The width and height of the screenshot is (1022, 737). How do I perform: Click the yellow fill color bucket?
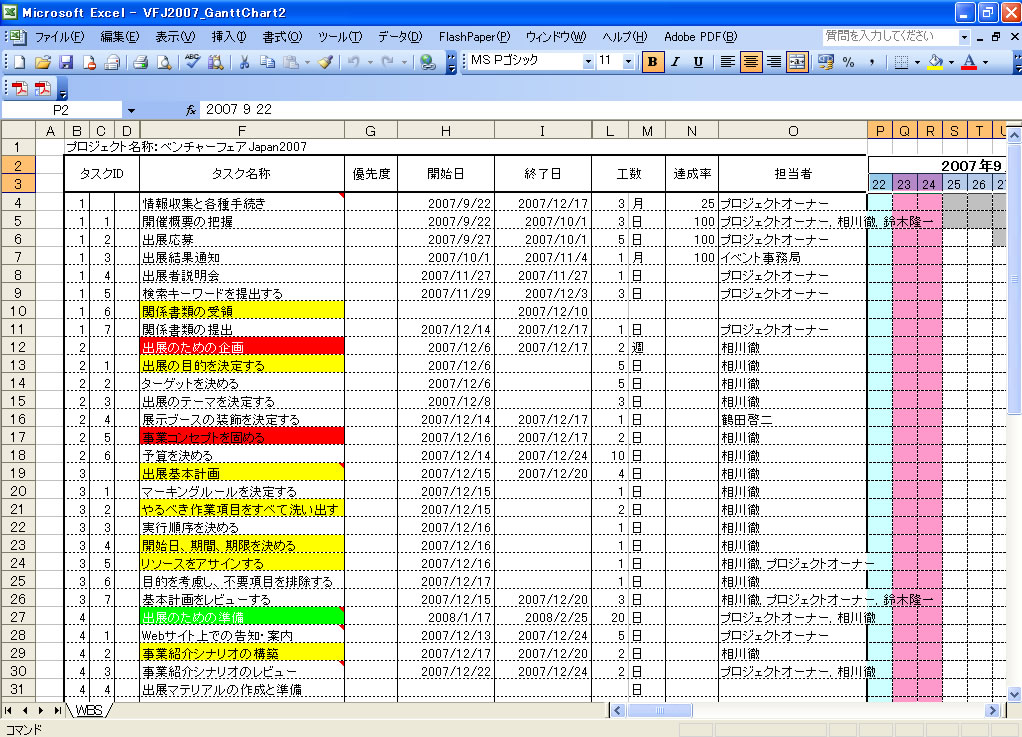934,62
